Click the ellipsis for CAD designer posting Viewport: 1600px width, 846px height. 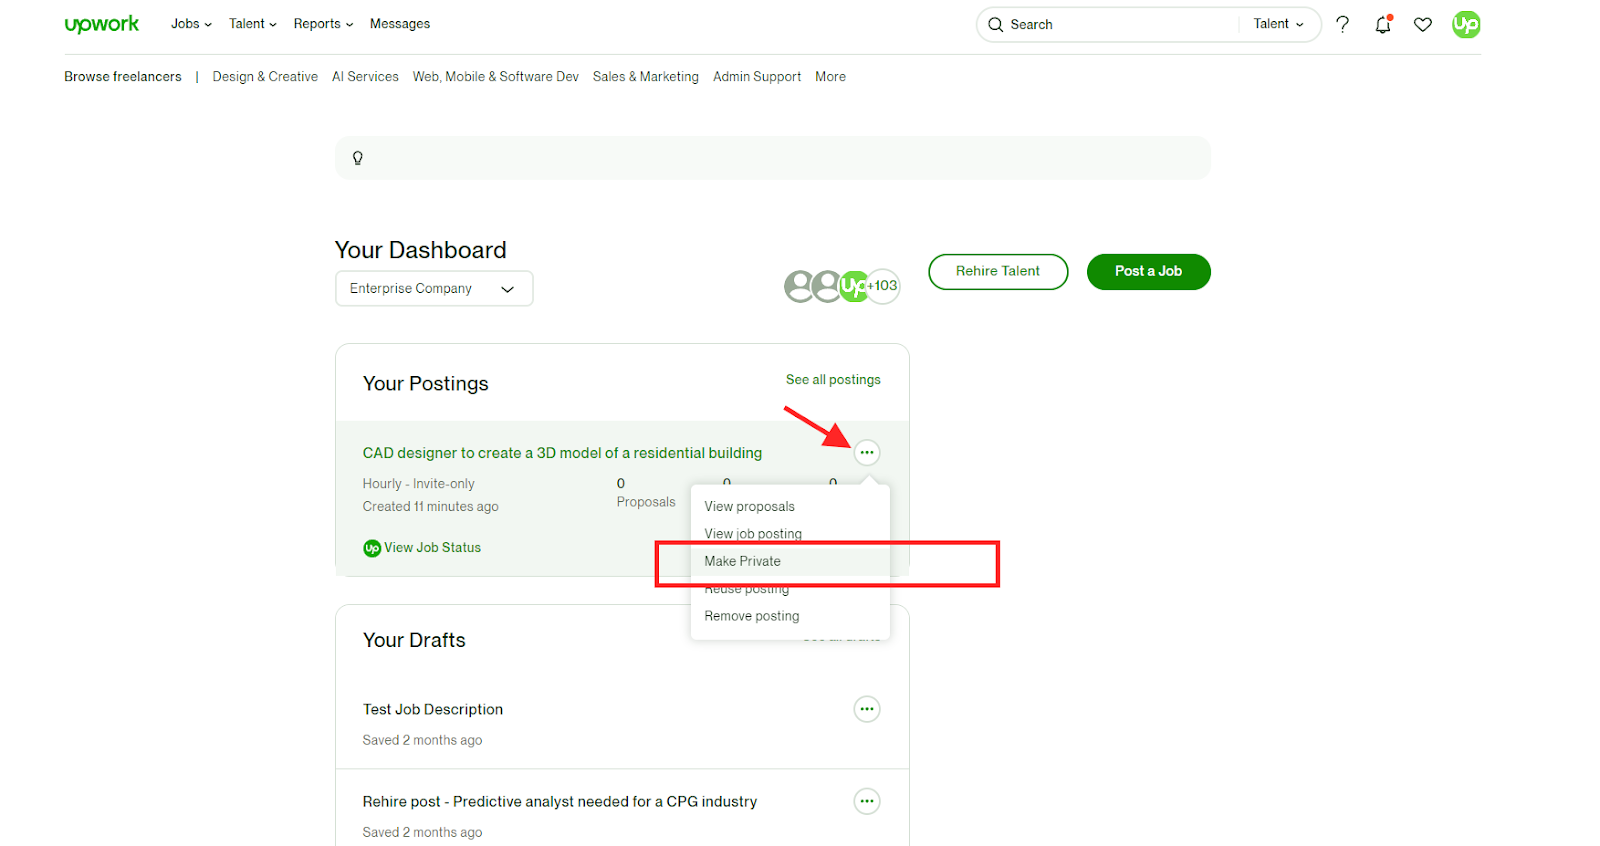coord(867,453)
